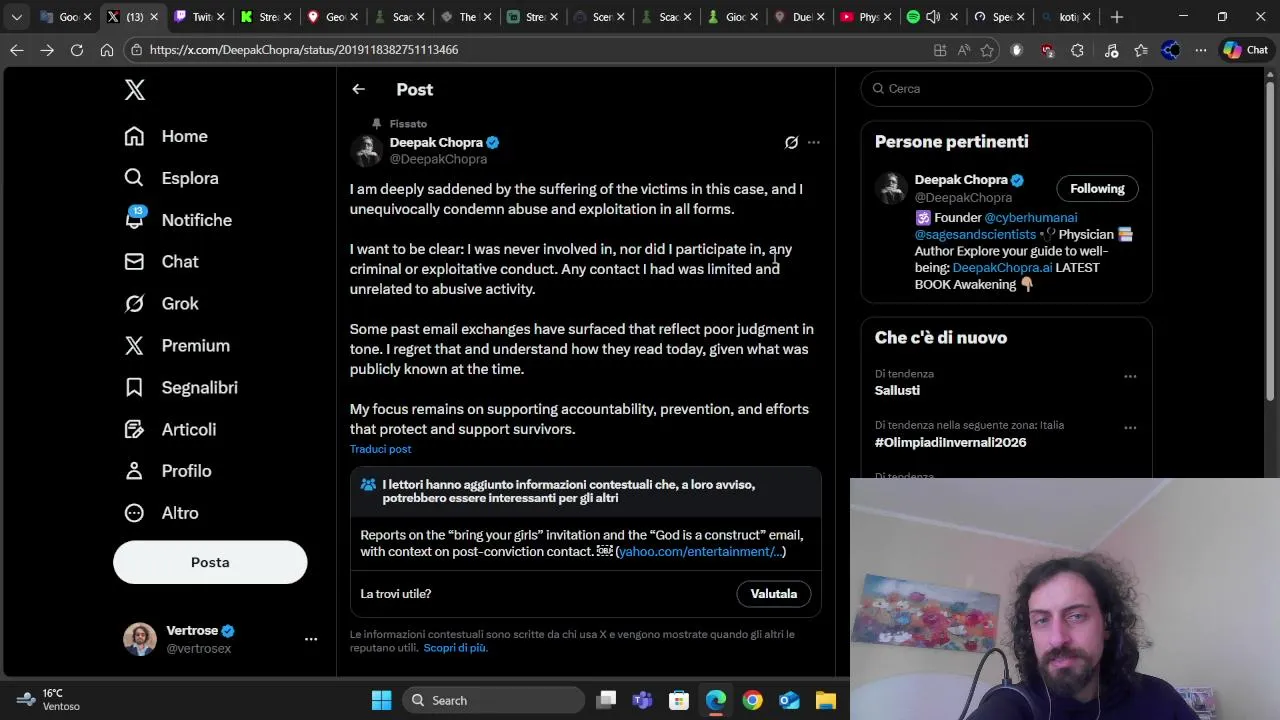Open Task View on taskbar
The height and width of the screenshot is (720, 1280).
click(606, 700)
